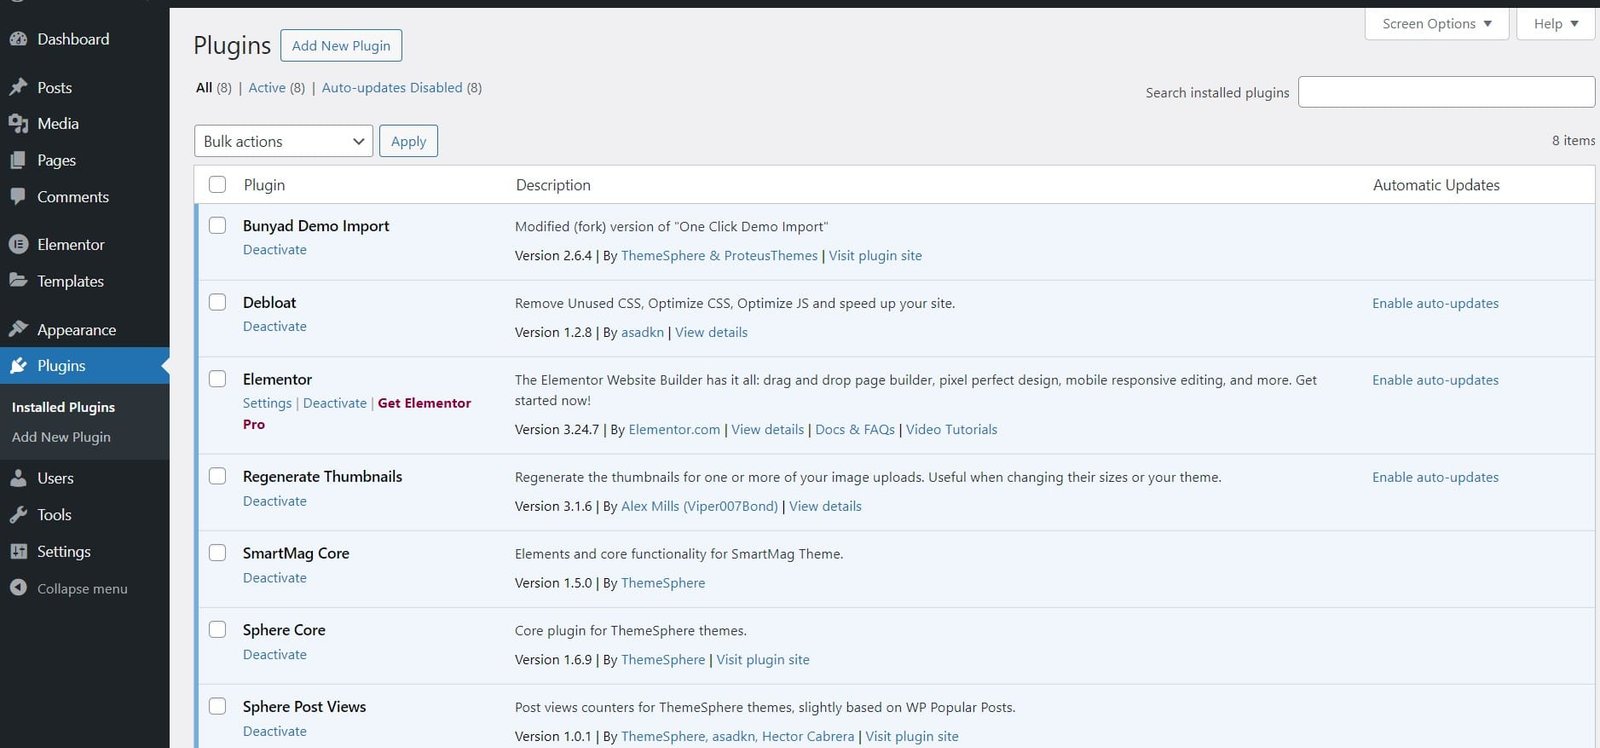The height and width of the screenshot is (748, 1600).
Task: Expand the Help tab
Action: coord(1555,24)
